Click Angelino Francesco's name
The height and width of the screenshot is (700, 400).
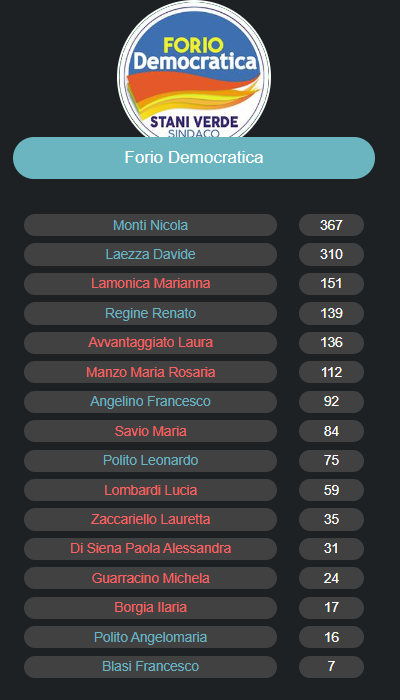coord(150,402)
